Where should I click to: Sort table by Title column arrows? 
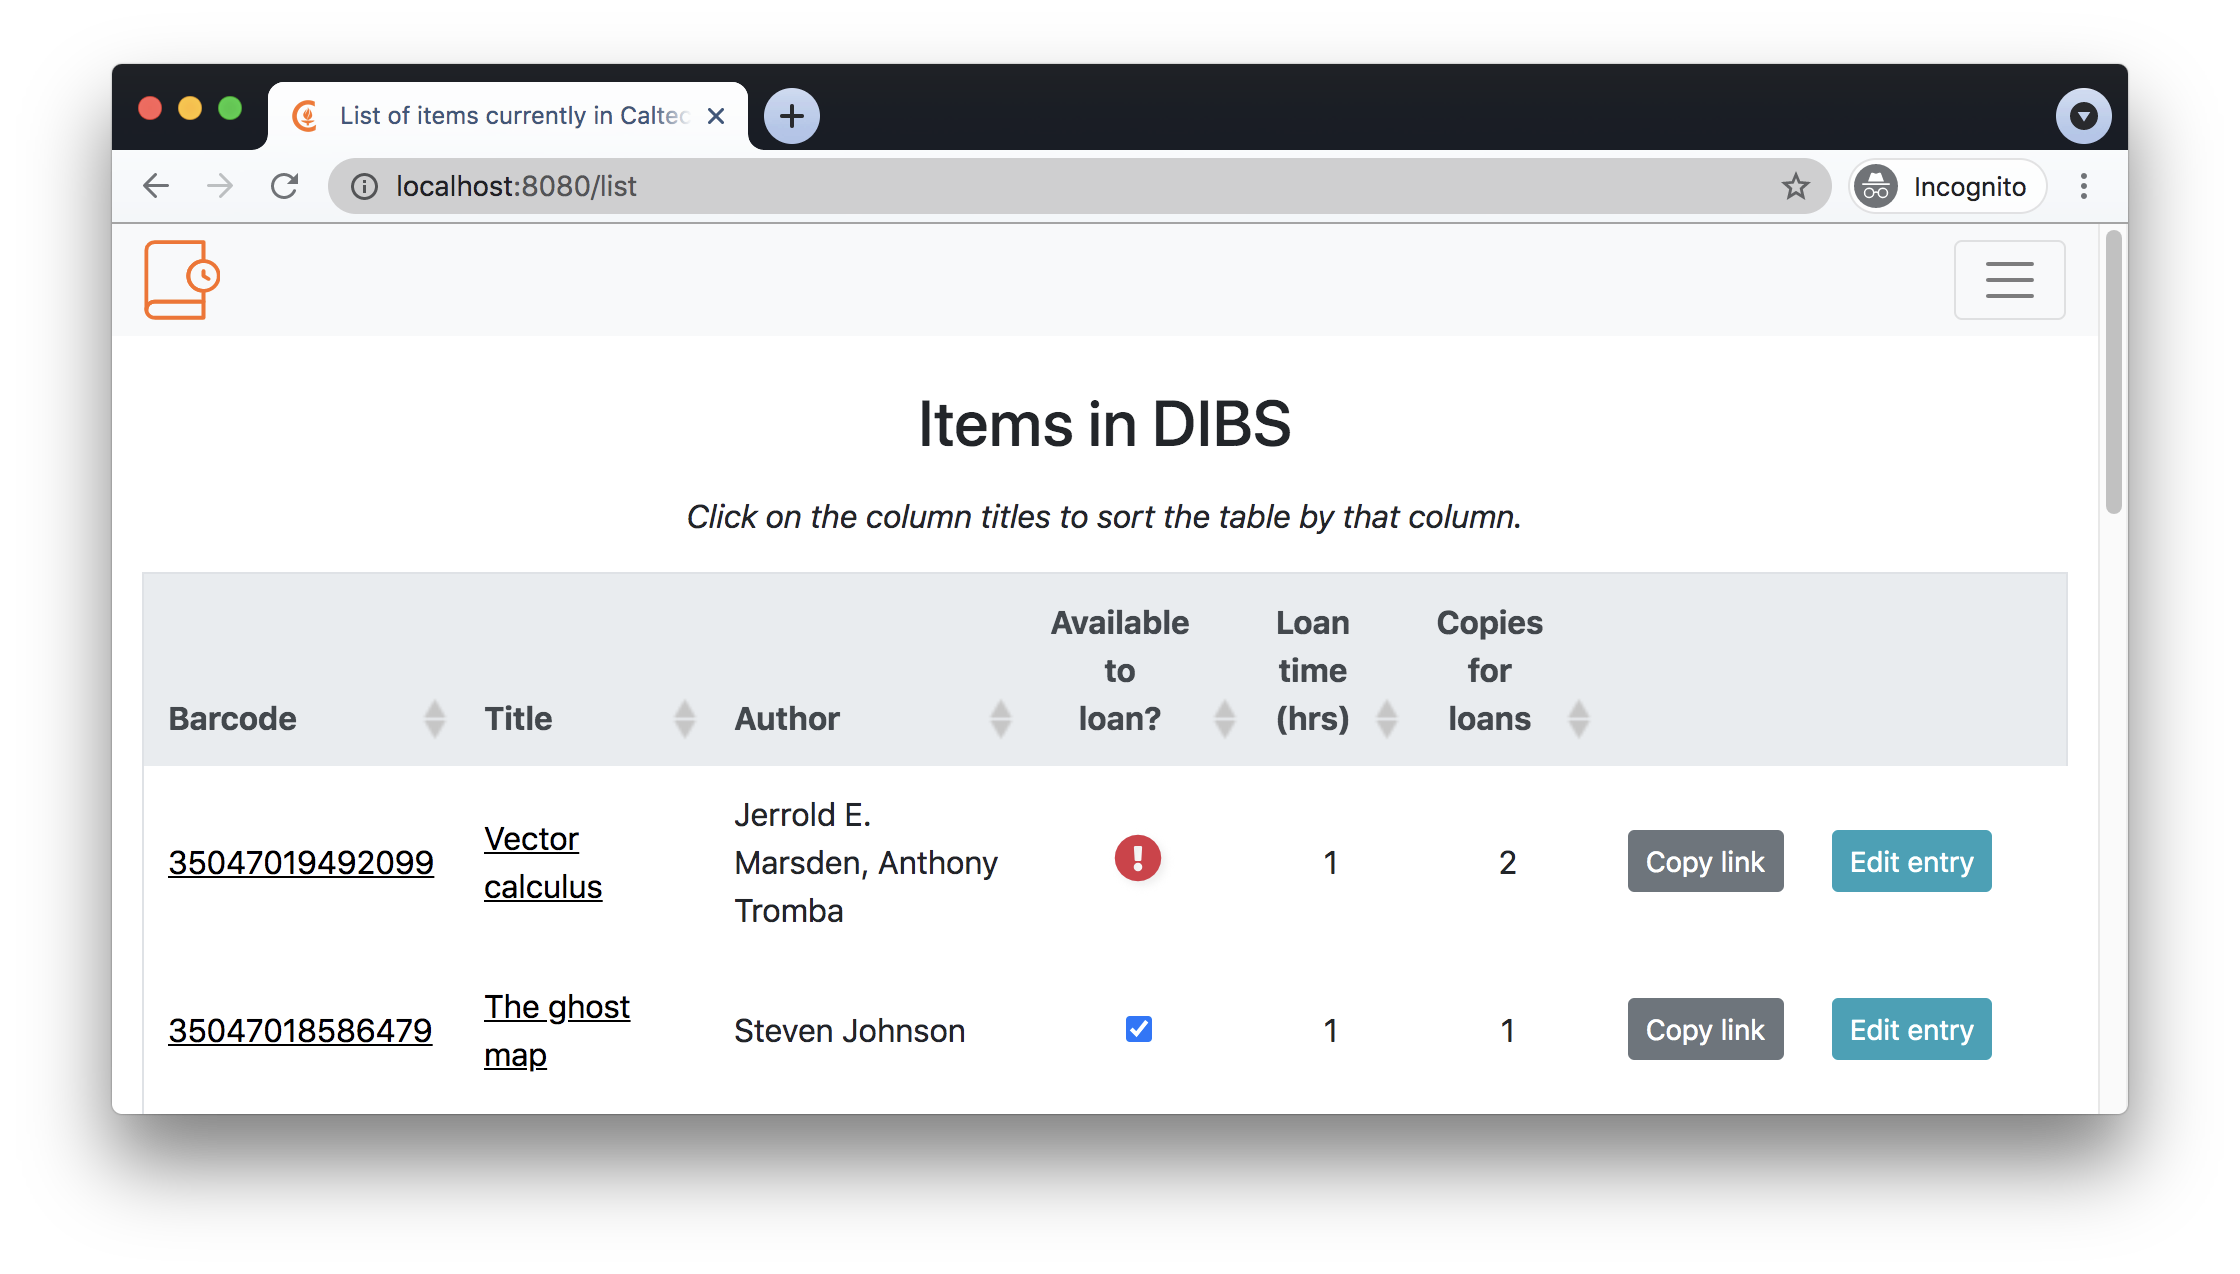684,718
